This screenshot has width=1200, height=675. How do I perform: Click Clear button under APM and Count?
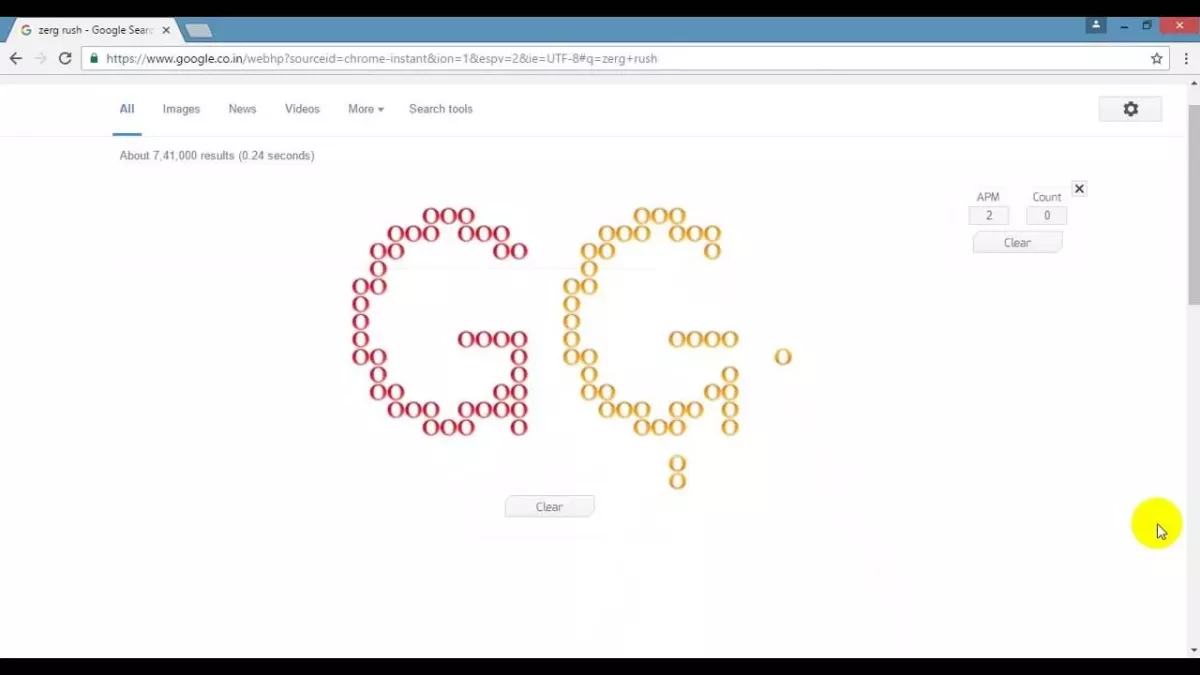(x=1017, y=243)
